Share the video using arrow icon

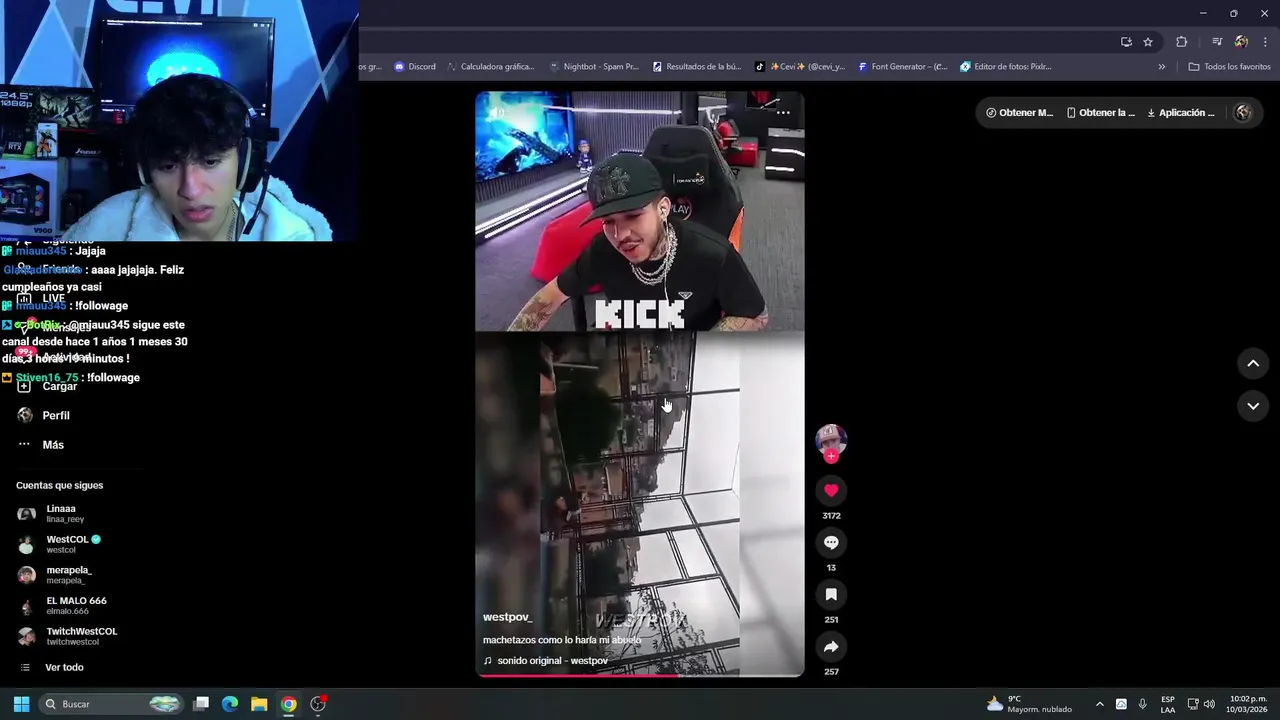(x=831, y=646)
